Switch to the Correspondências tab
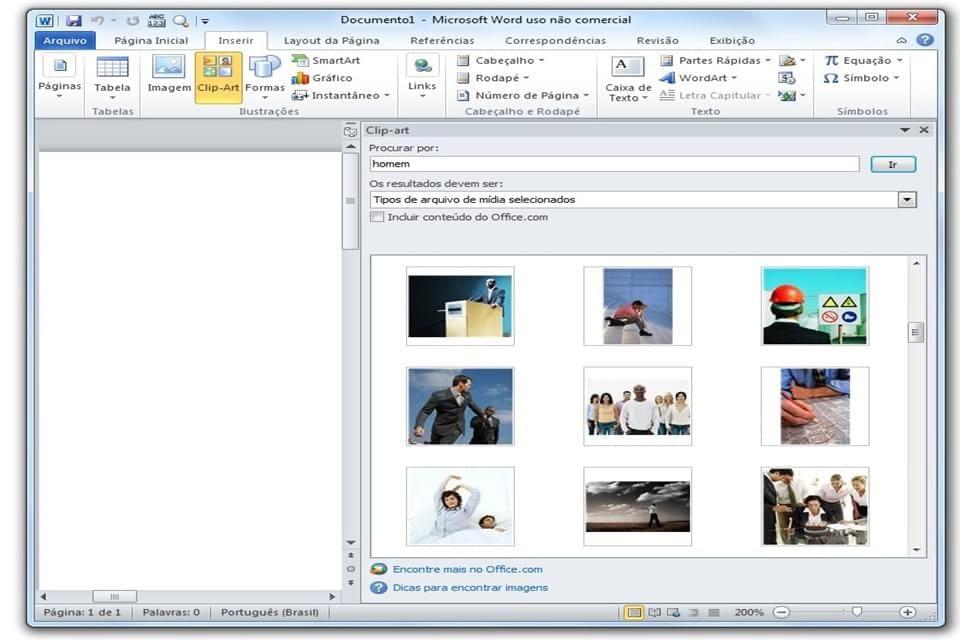Viewport: 960px width, 640px height. click(x=555, y=40)
